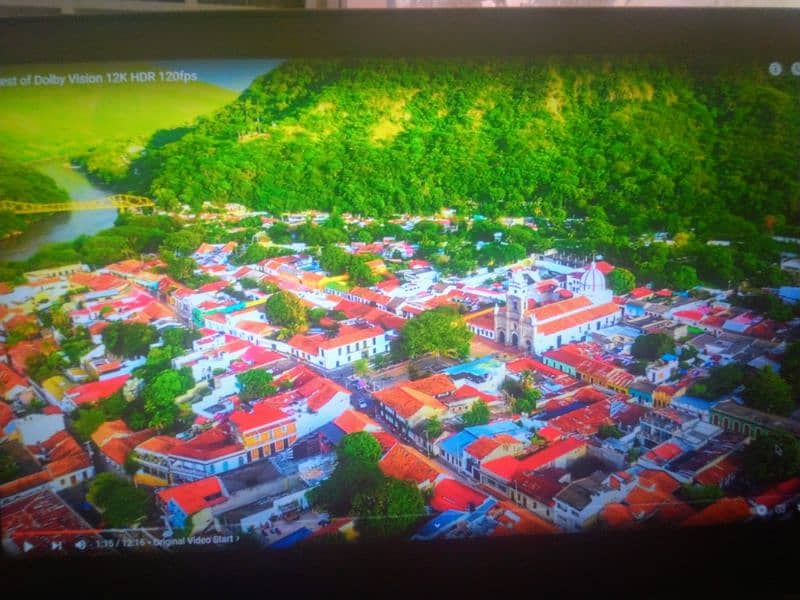This screenshot has width=800, height=600.
Task: Click the center of the video to toggle playback
Action: pyautogui.click(x=400, y=300)
